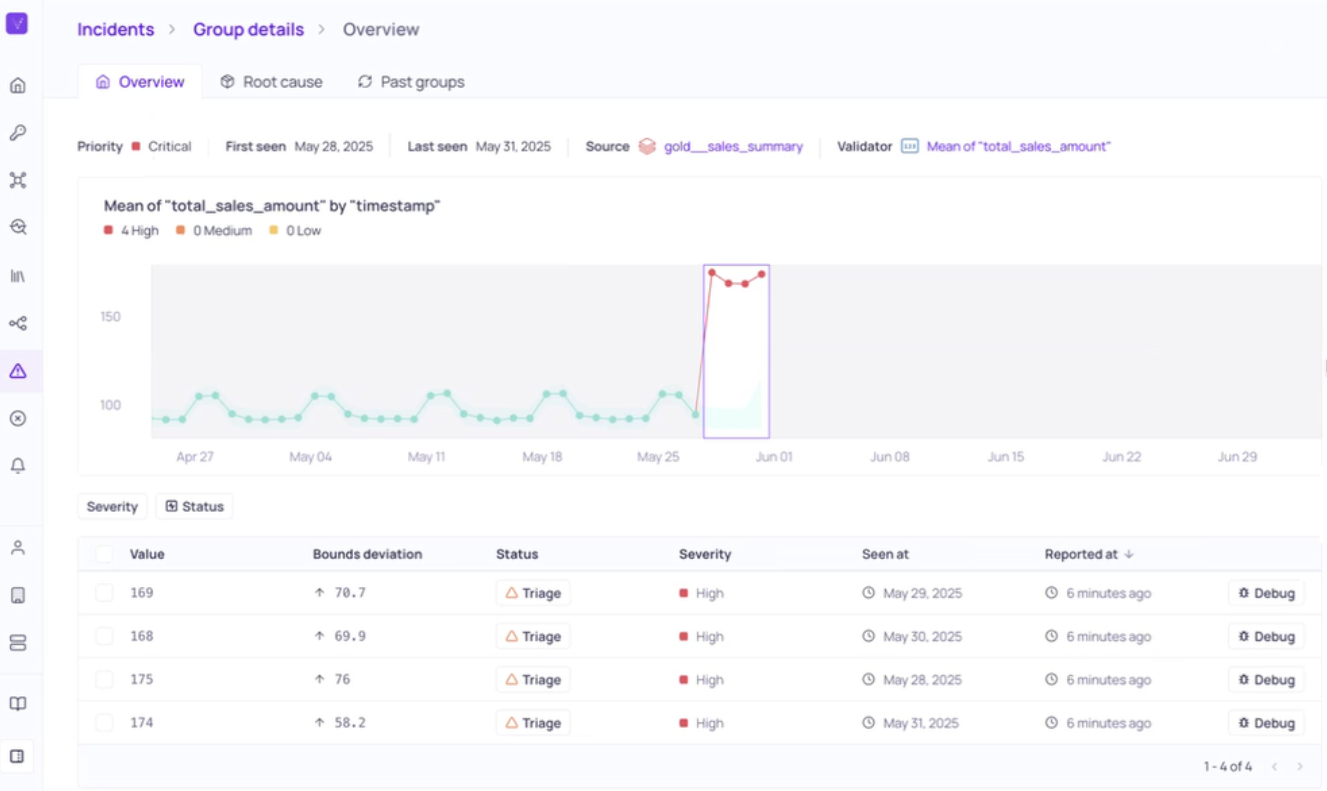Open the lineage graph sidebar icon
Image resolution: width=1327 pixels, height=791 pixels.
pos(17,323)
